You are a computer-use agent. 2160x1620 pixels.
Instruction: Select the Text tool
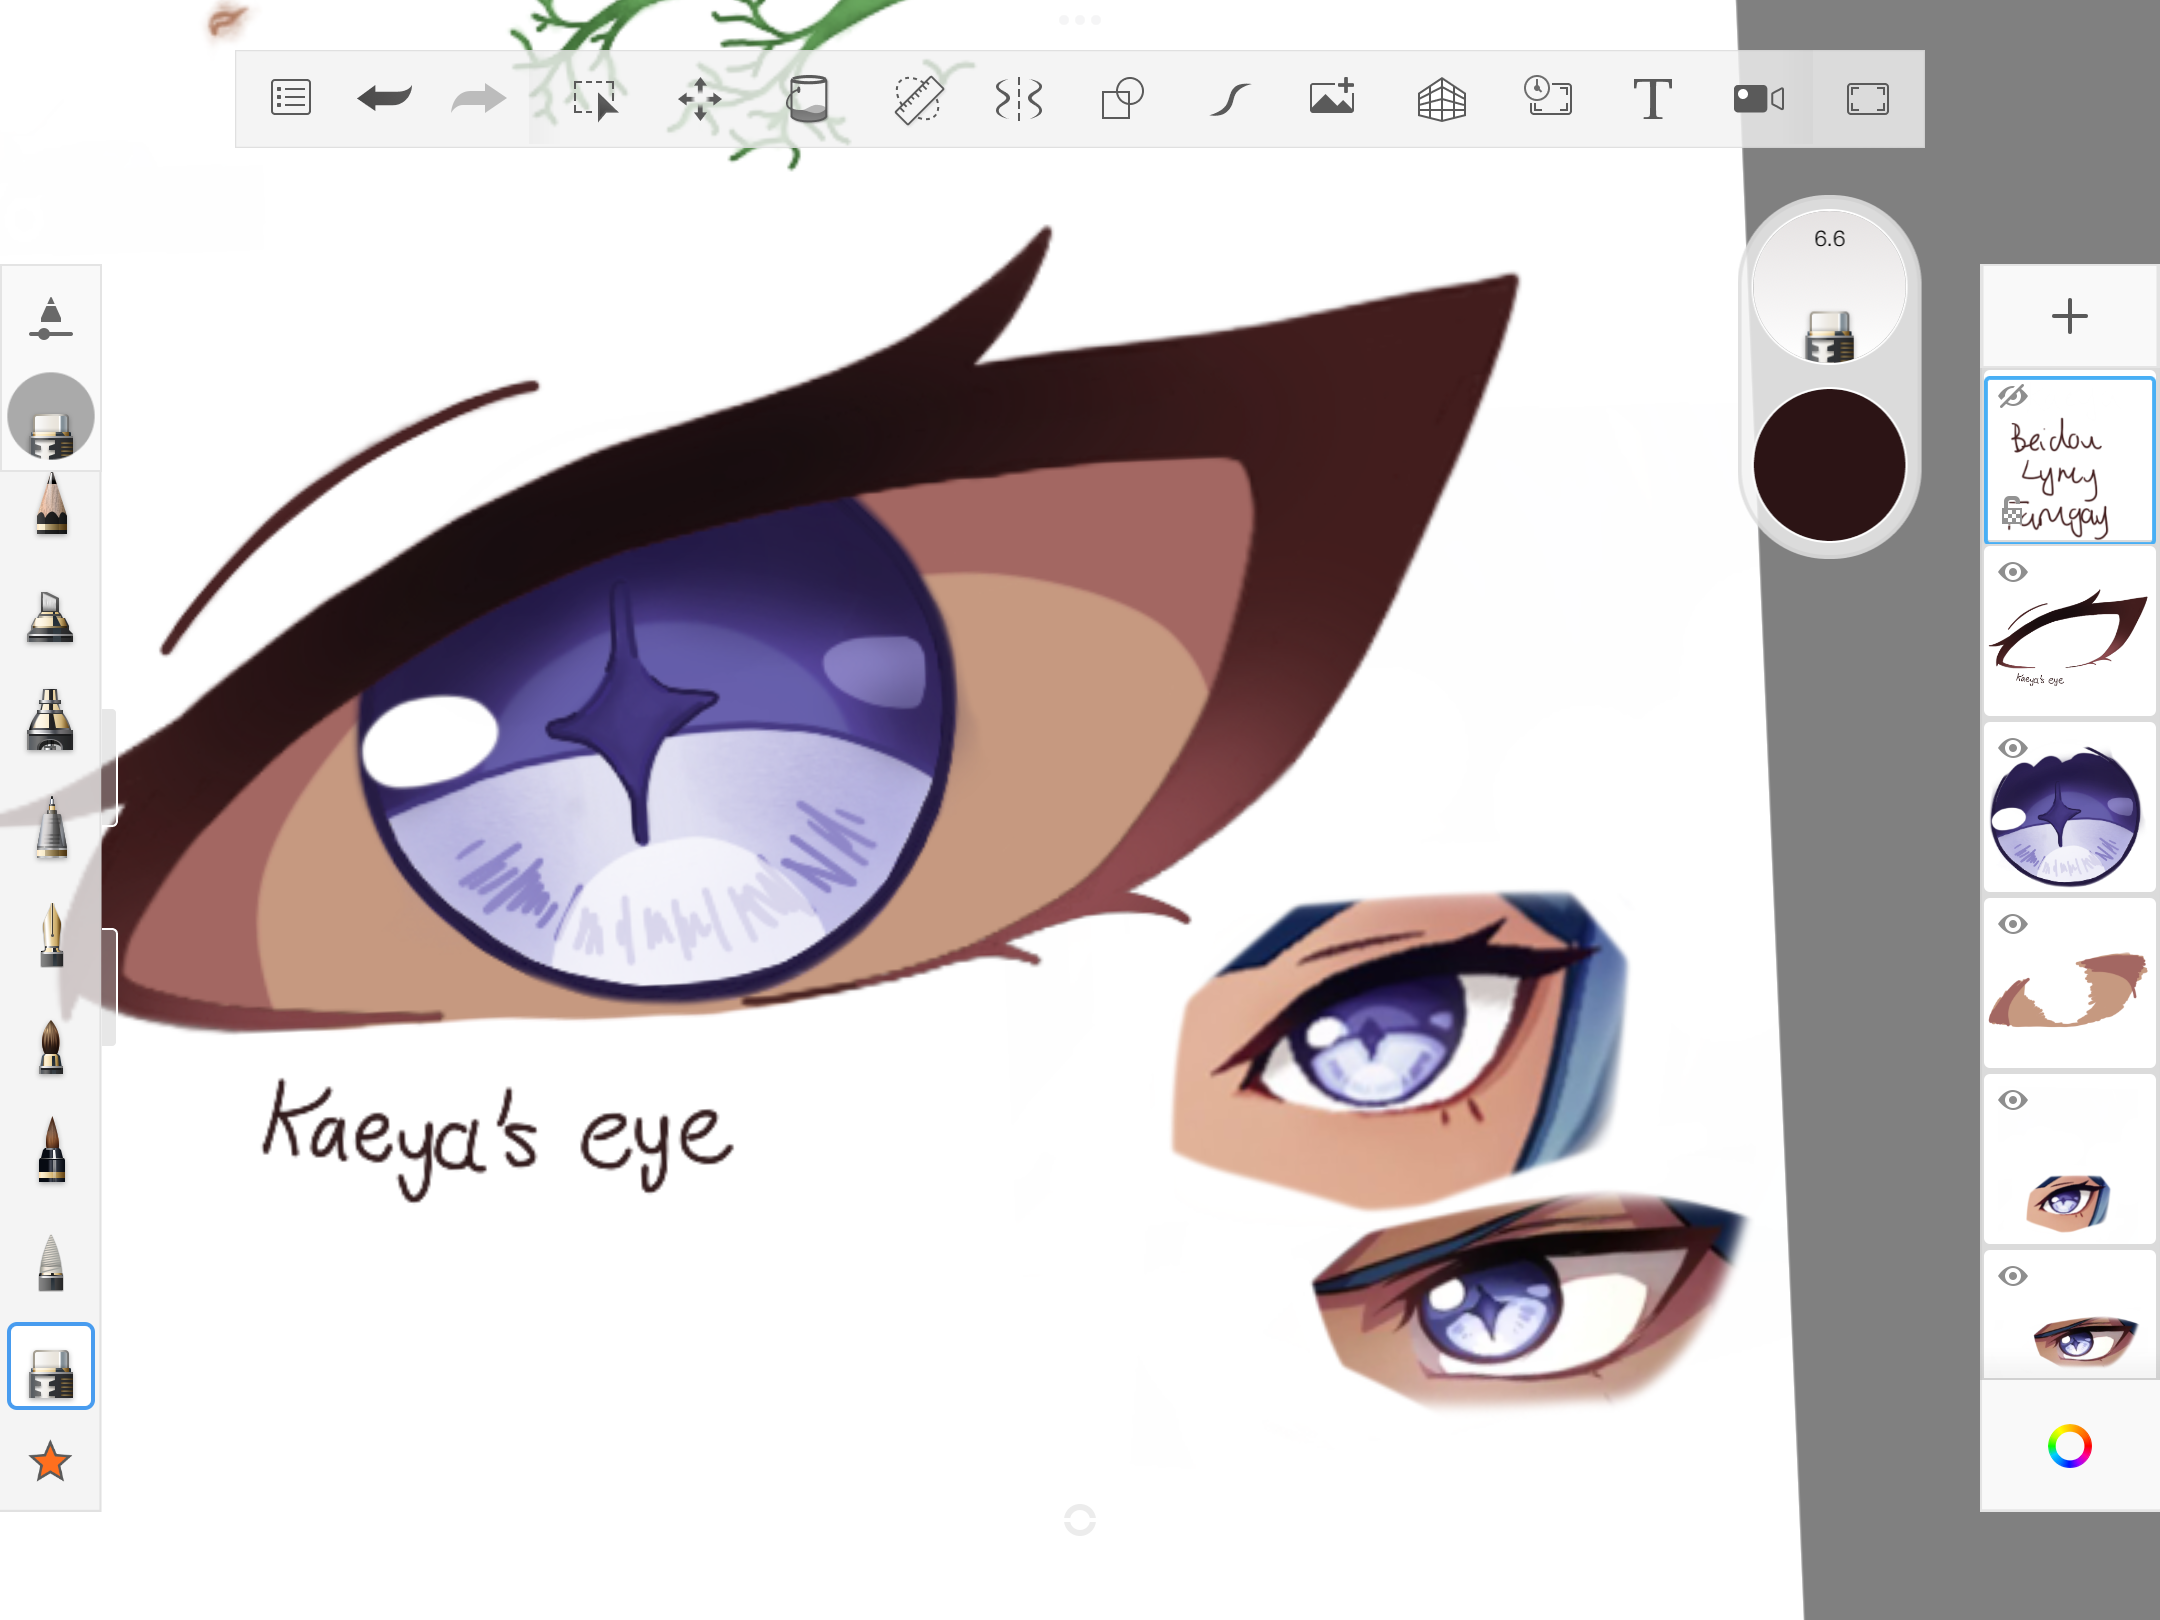click(x=1652, y=99)
